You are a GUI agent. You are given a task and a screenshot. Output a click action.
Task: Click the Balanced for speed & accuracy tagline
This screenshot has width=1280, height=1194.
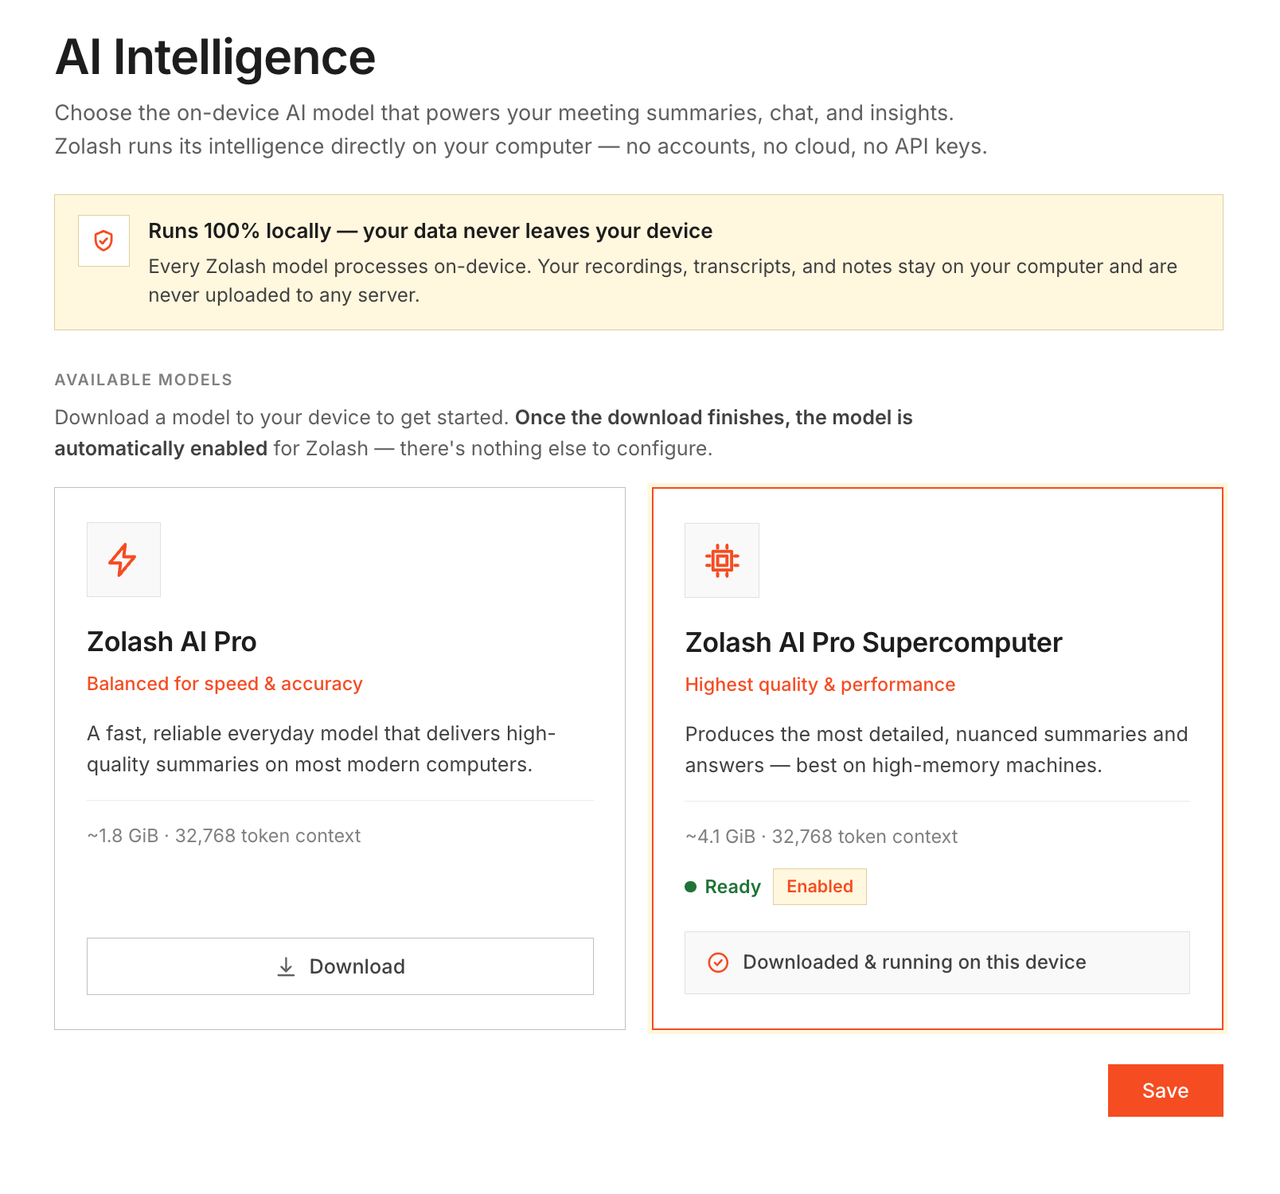(225, 684)
